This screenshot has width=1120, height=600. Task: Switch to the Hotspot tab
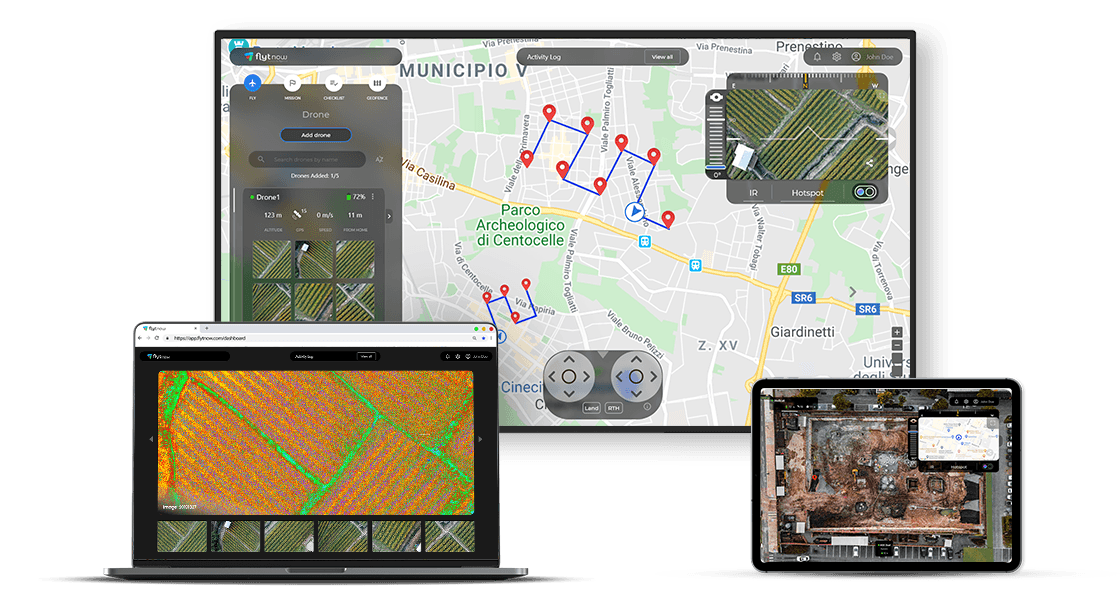[x=807, y=193]
